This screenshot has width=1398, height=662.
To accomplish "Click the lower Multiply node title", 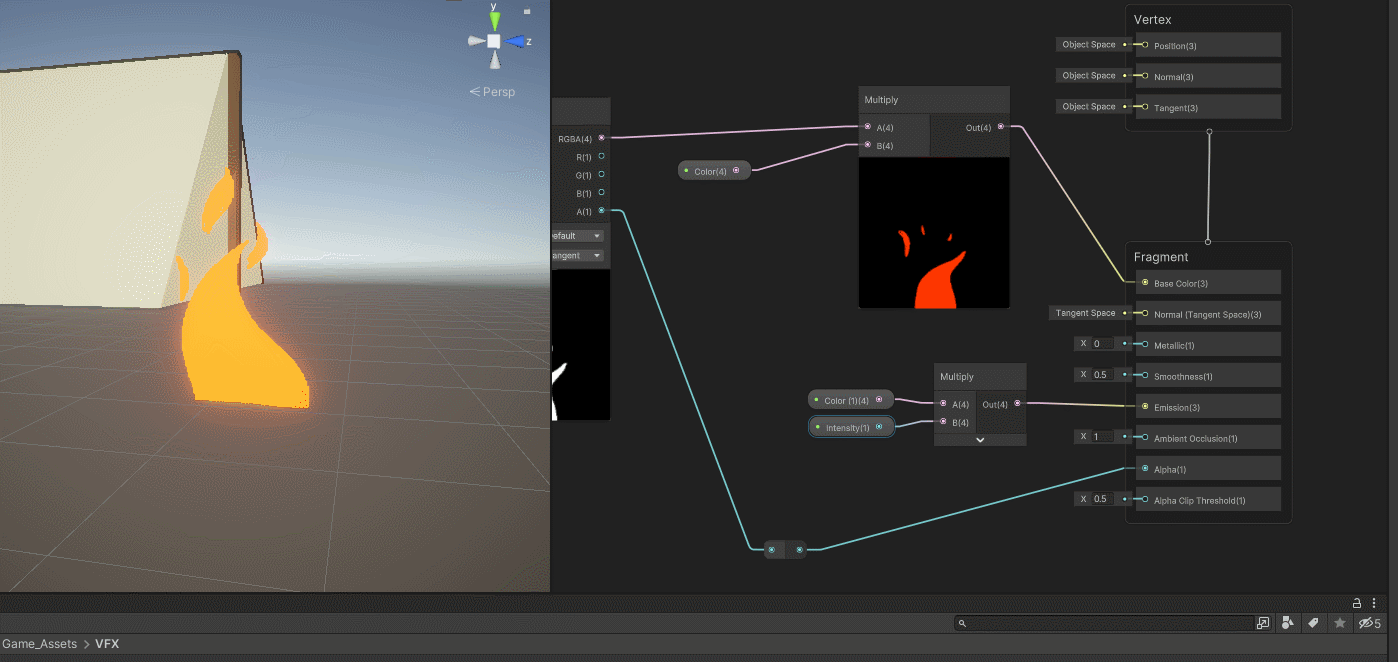I will pos(956,377).
